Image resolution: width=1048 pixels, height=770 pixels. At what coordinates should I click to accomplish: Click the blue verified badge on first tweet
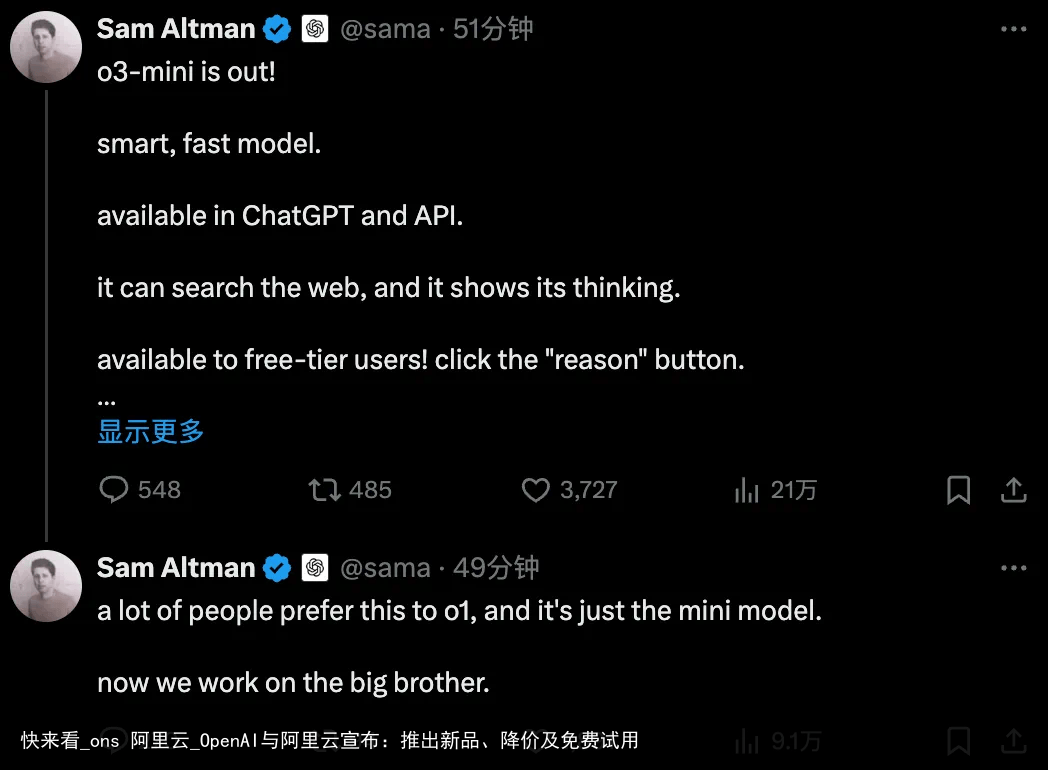(277, 29)
